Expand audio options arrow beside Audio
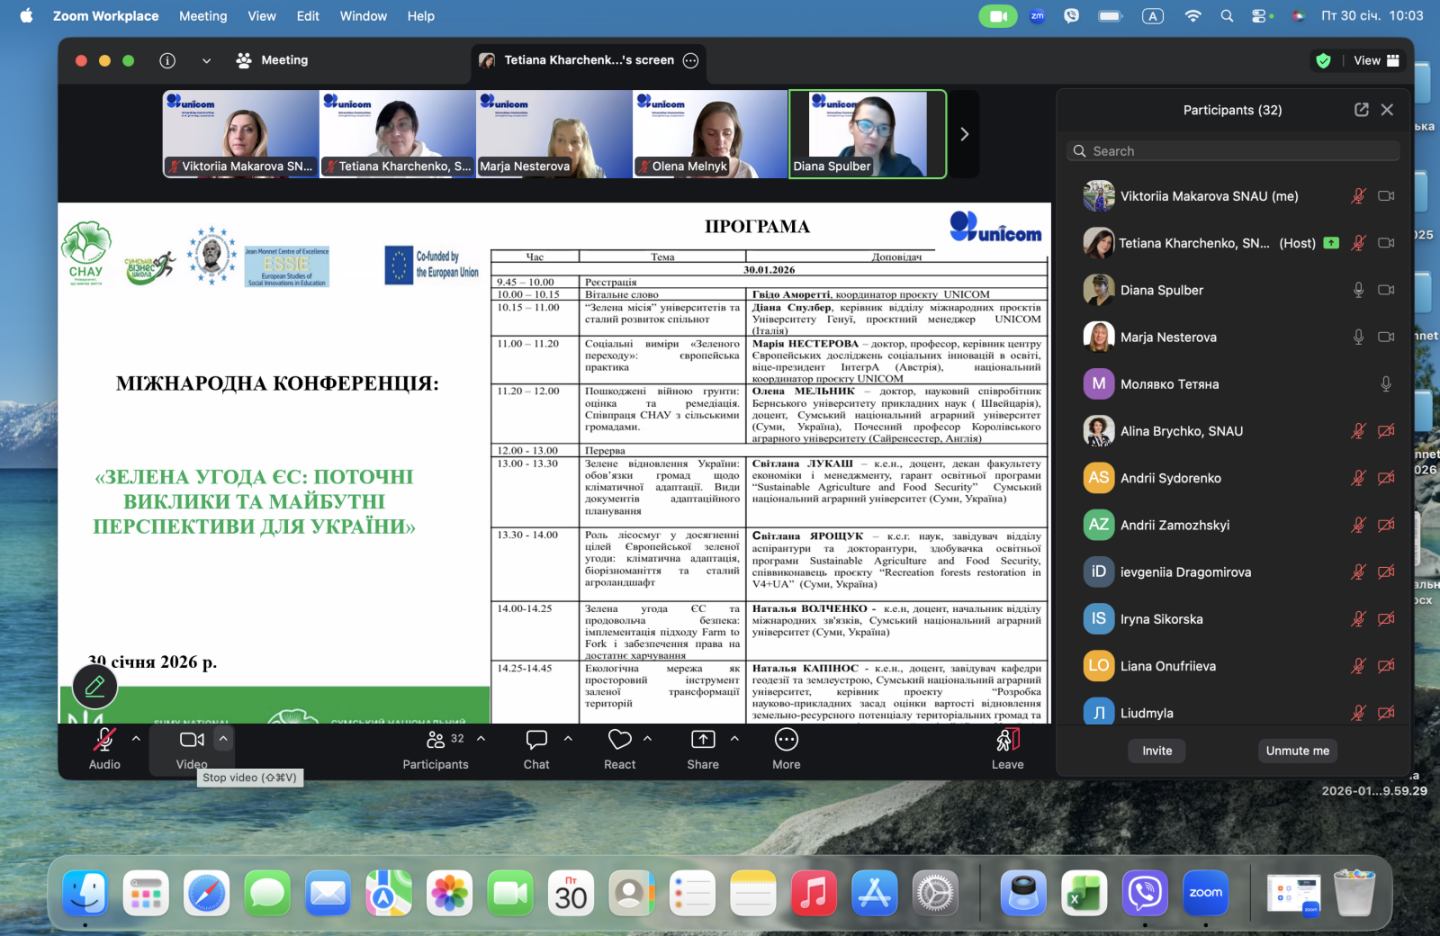This screenshot has height=936, width=1440. 136,739
